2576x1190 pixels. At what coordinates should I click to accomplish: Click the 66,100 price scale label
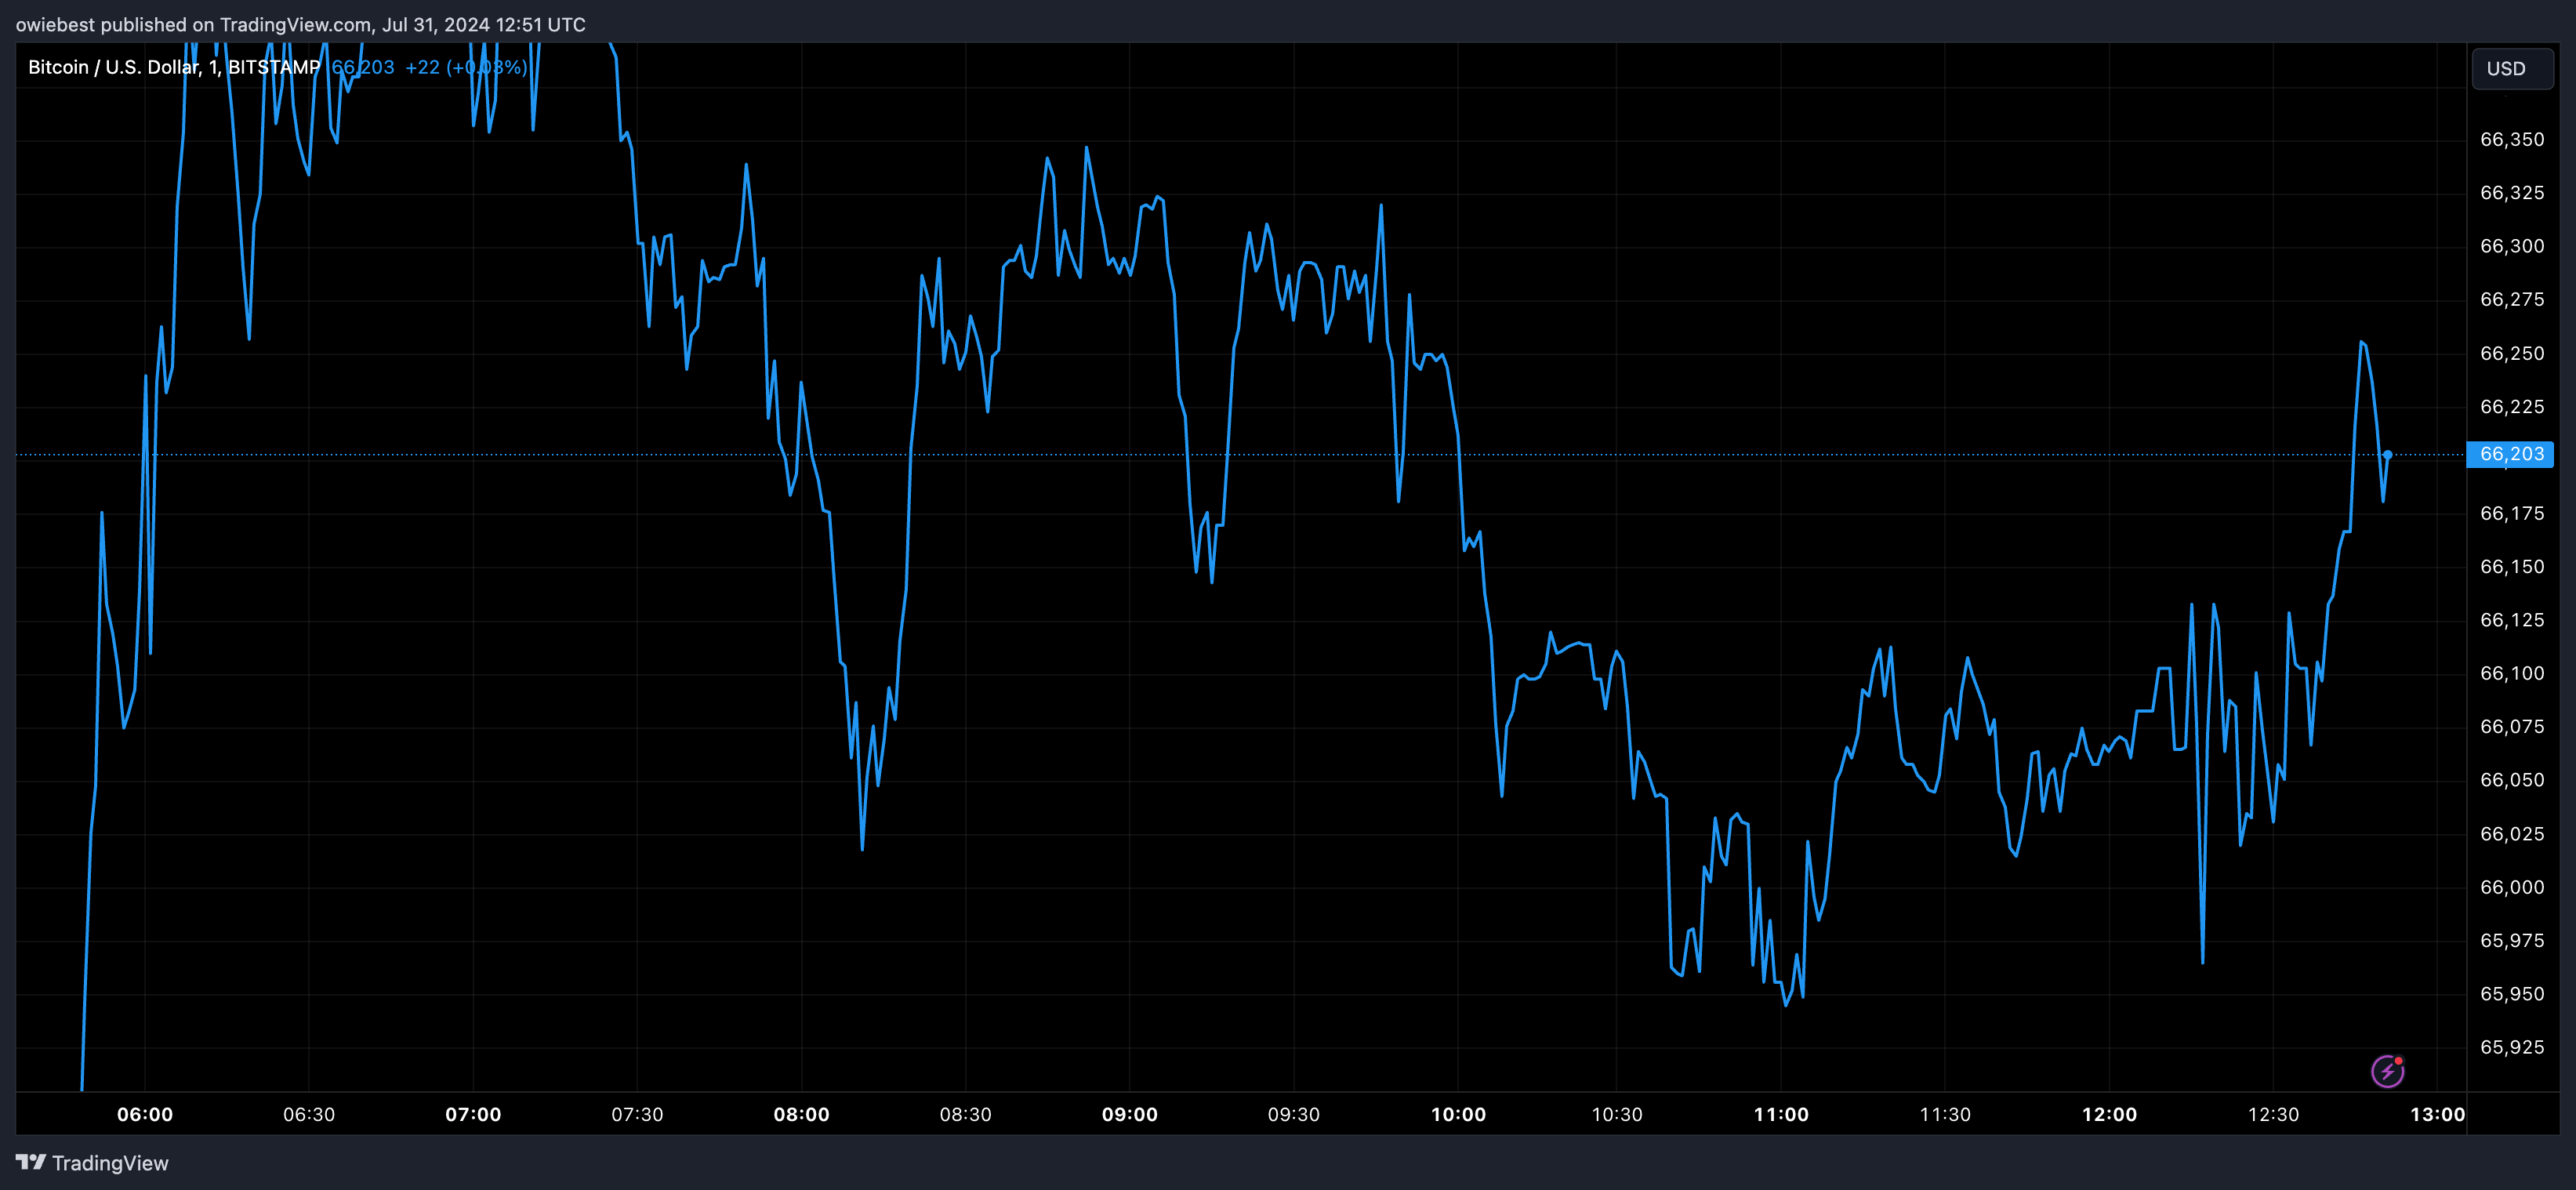pos(2511,673)
